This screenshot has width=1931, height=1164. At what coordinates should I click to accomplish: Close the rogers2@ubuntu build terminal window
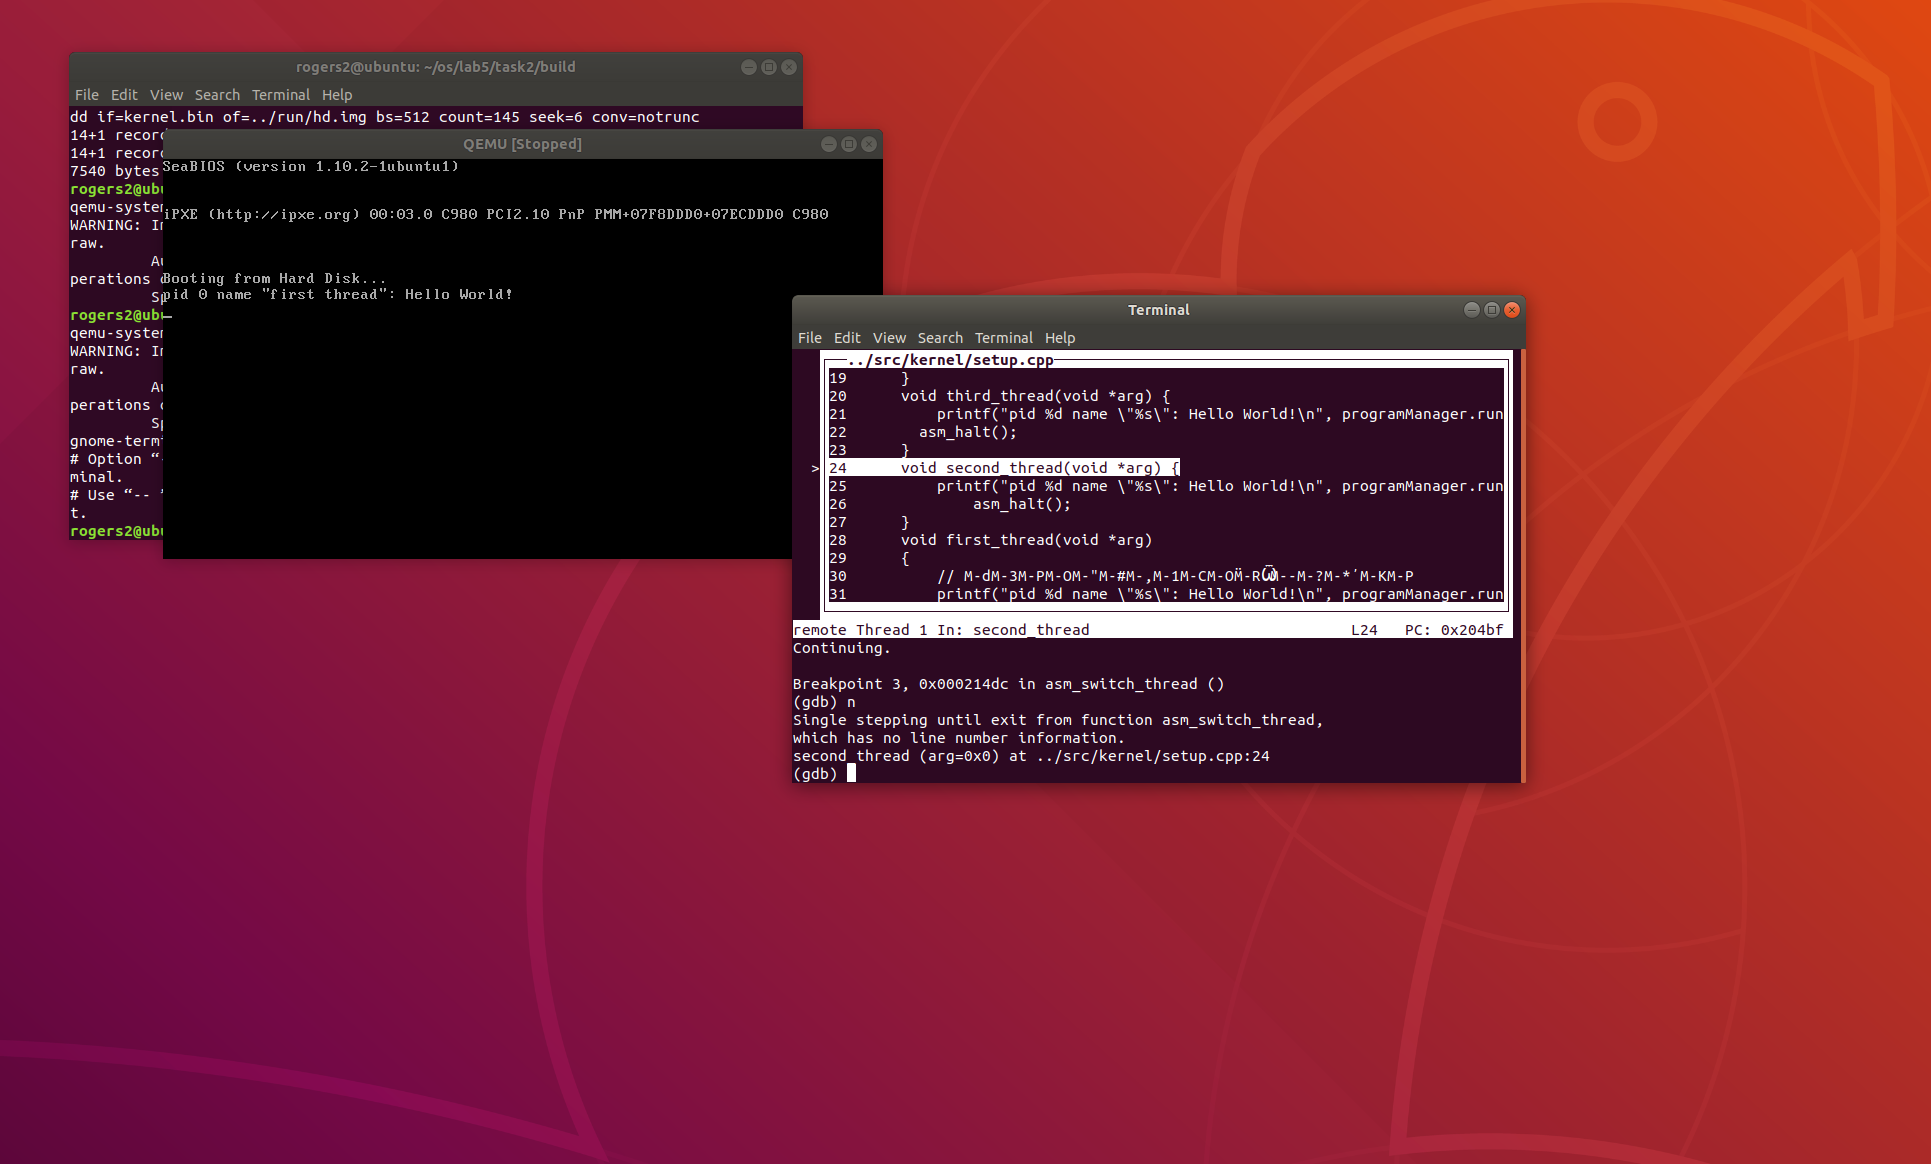click(789, 67)
